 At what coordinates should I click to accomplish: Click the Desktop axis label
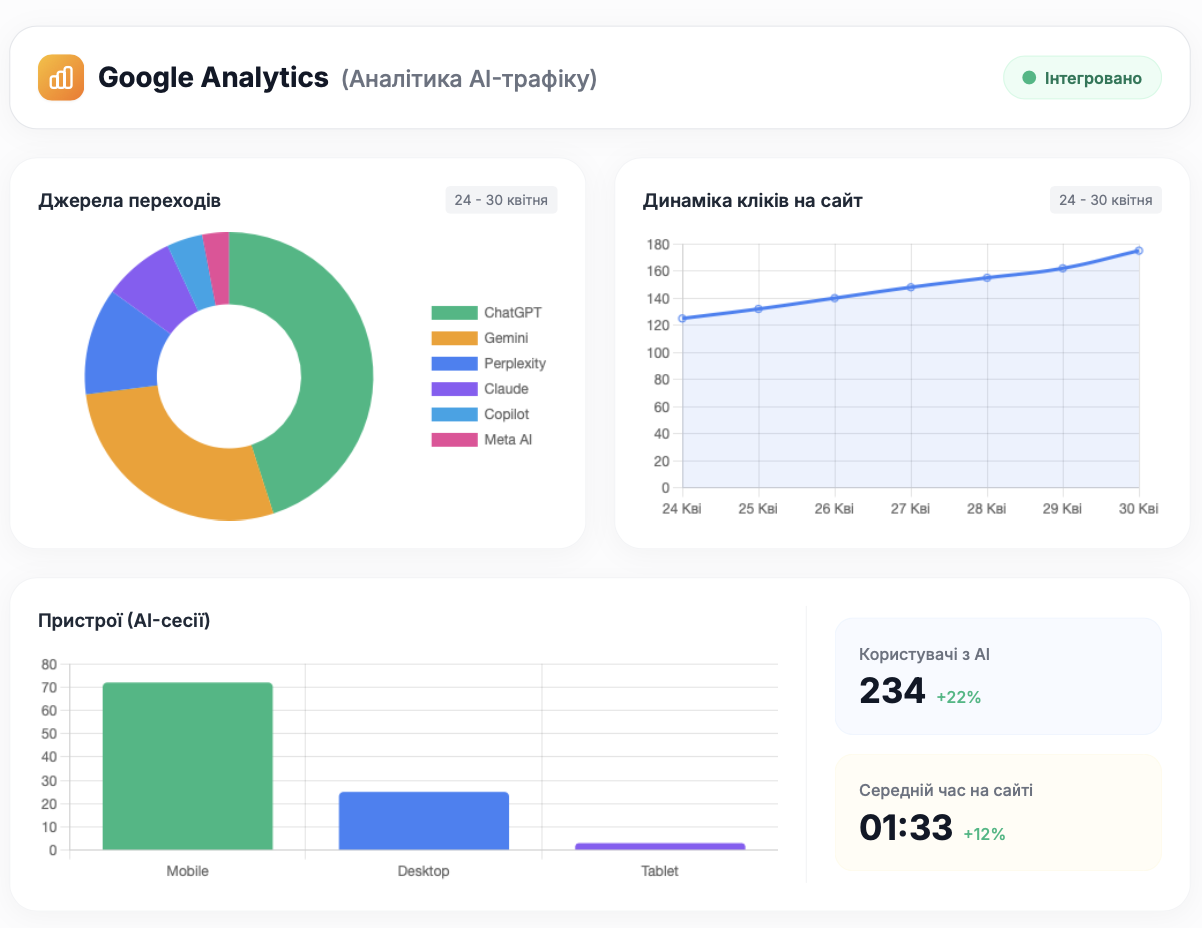[424, 871]
